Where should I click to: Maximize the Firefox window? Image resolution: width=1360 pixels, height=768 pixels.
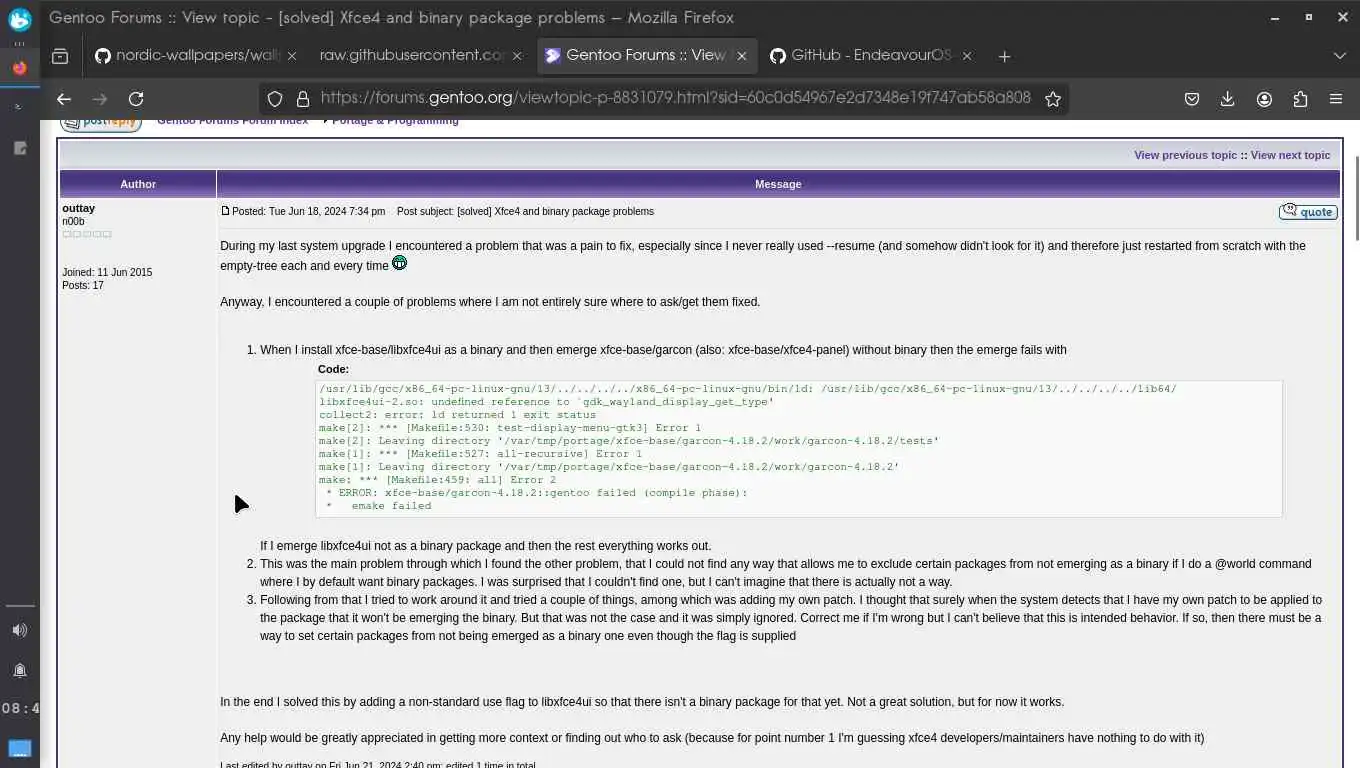coord(1308,17)
